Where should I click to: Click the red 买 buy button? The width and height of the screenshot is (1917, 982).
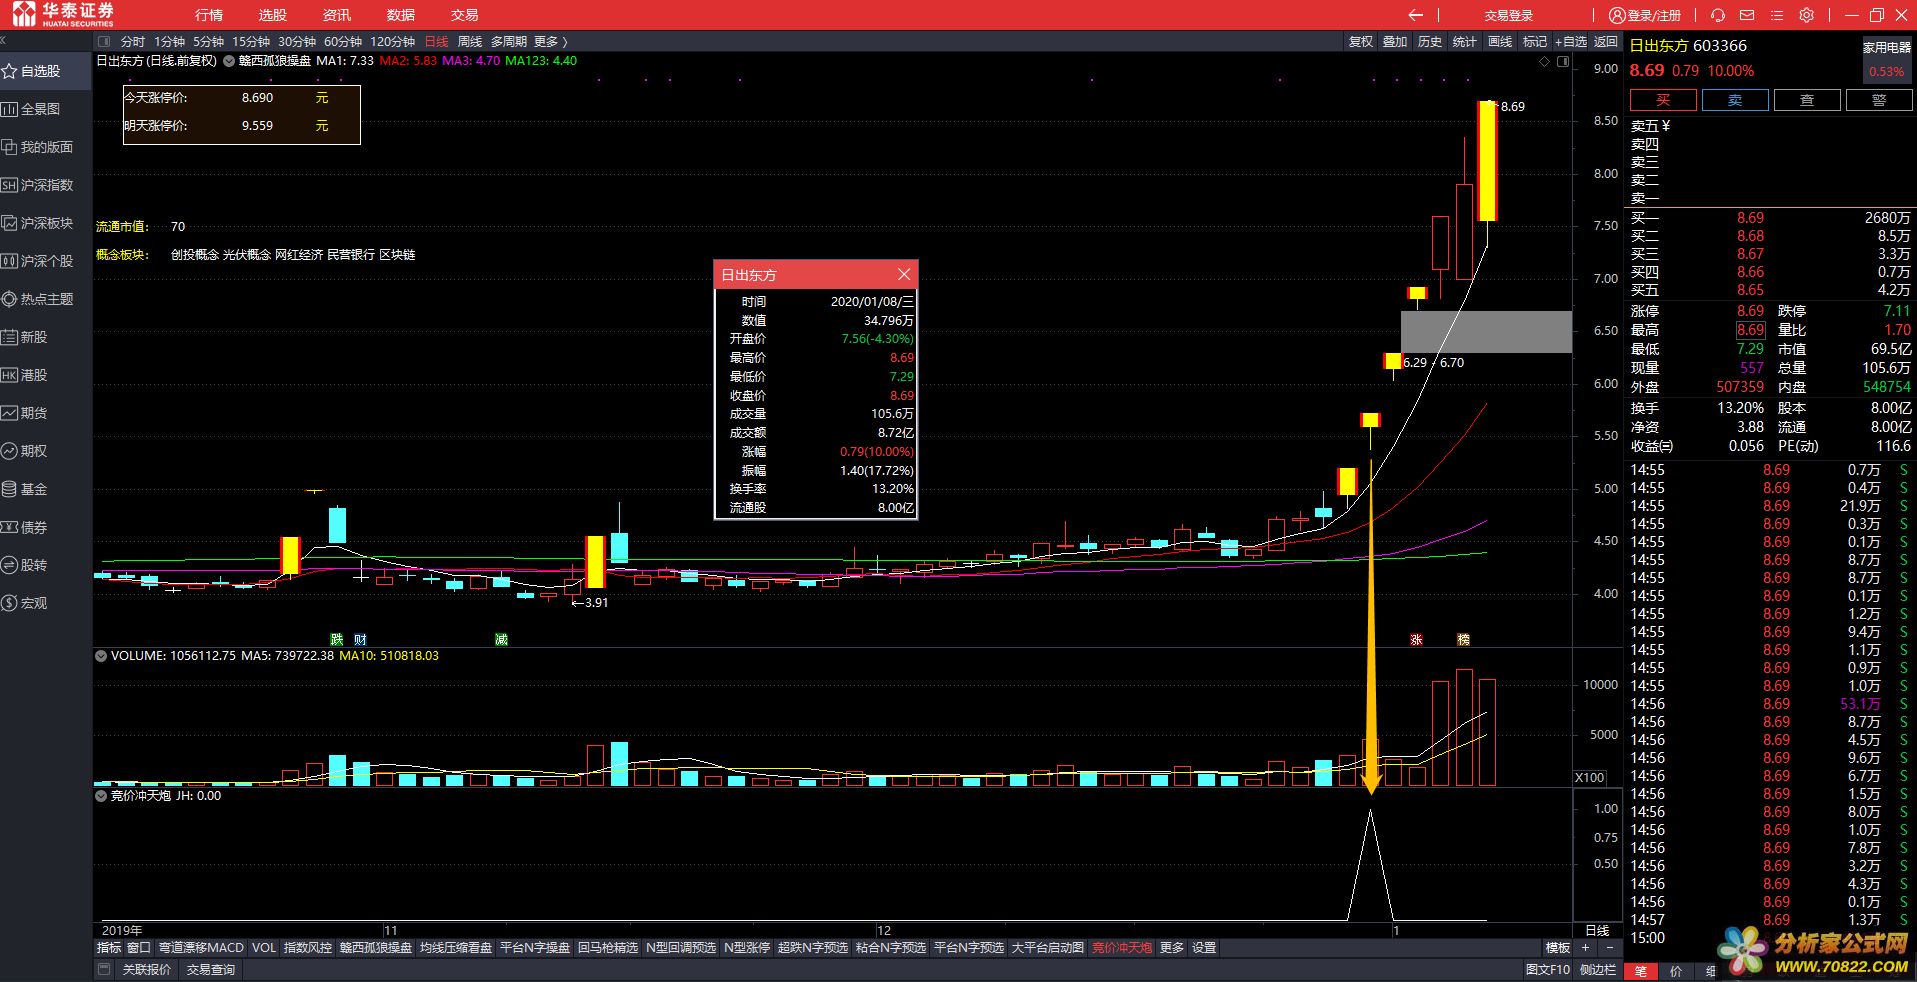tap(1663, 100)
